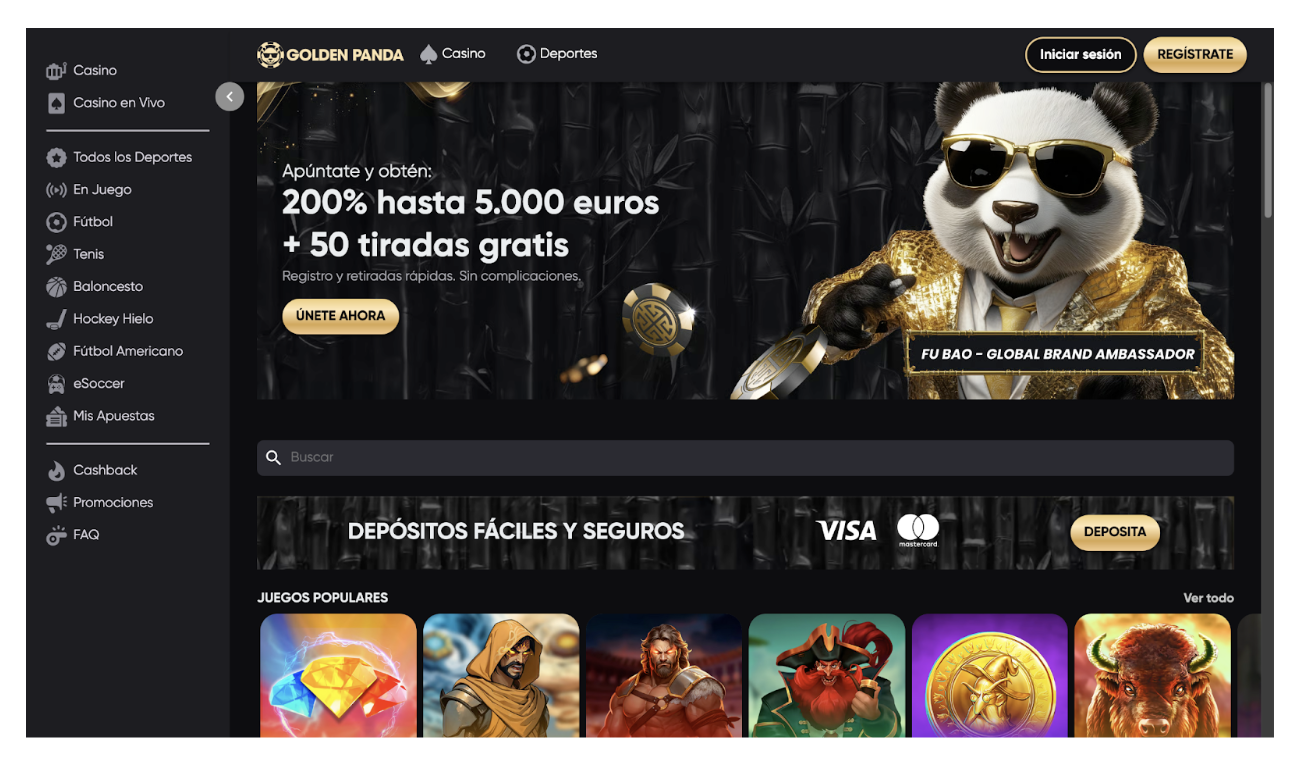
Task: Click the REGÍSTRATE button
Action: (1195, 55)
